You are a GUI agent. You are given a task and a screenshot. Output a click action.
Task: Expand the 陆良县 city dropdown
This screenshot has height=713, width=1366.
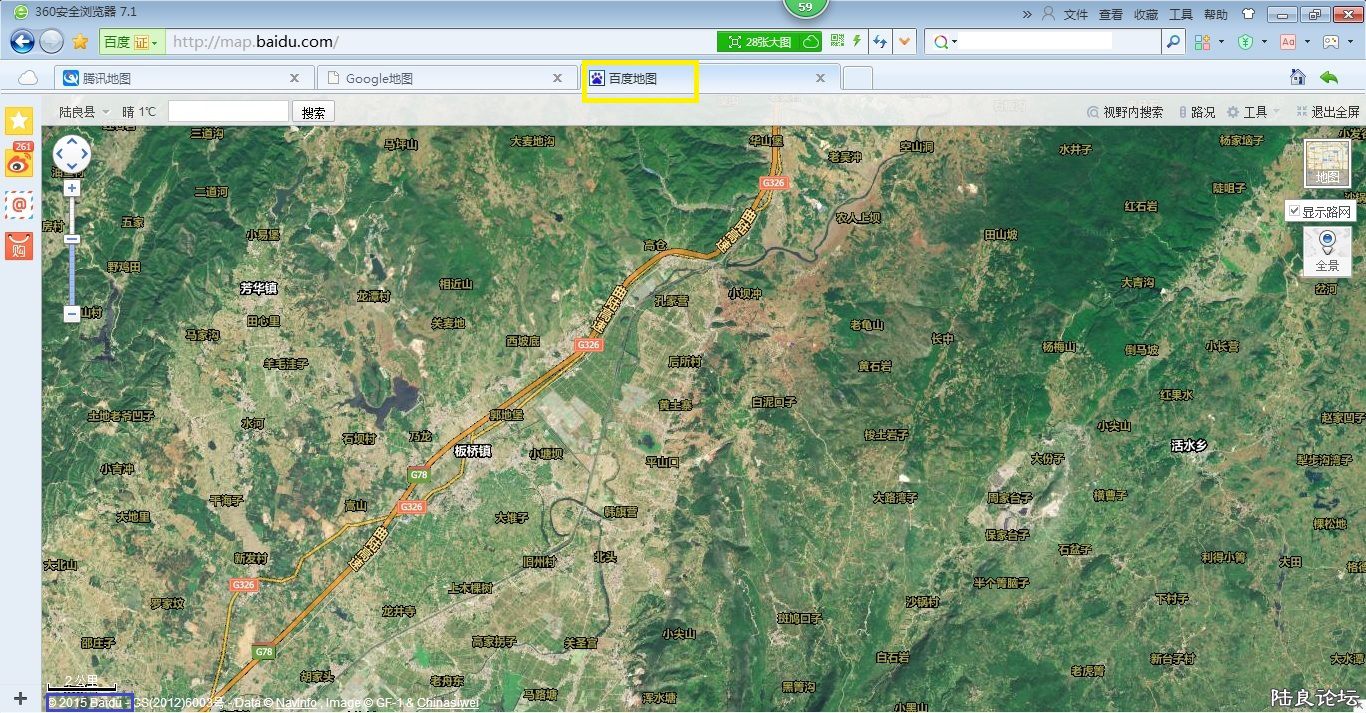[x=84, y=112]
